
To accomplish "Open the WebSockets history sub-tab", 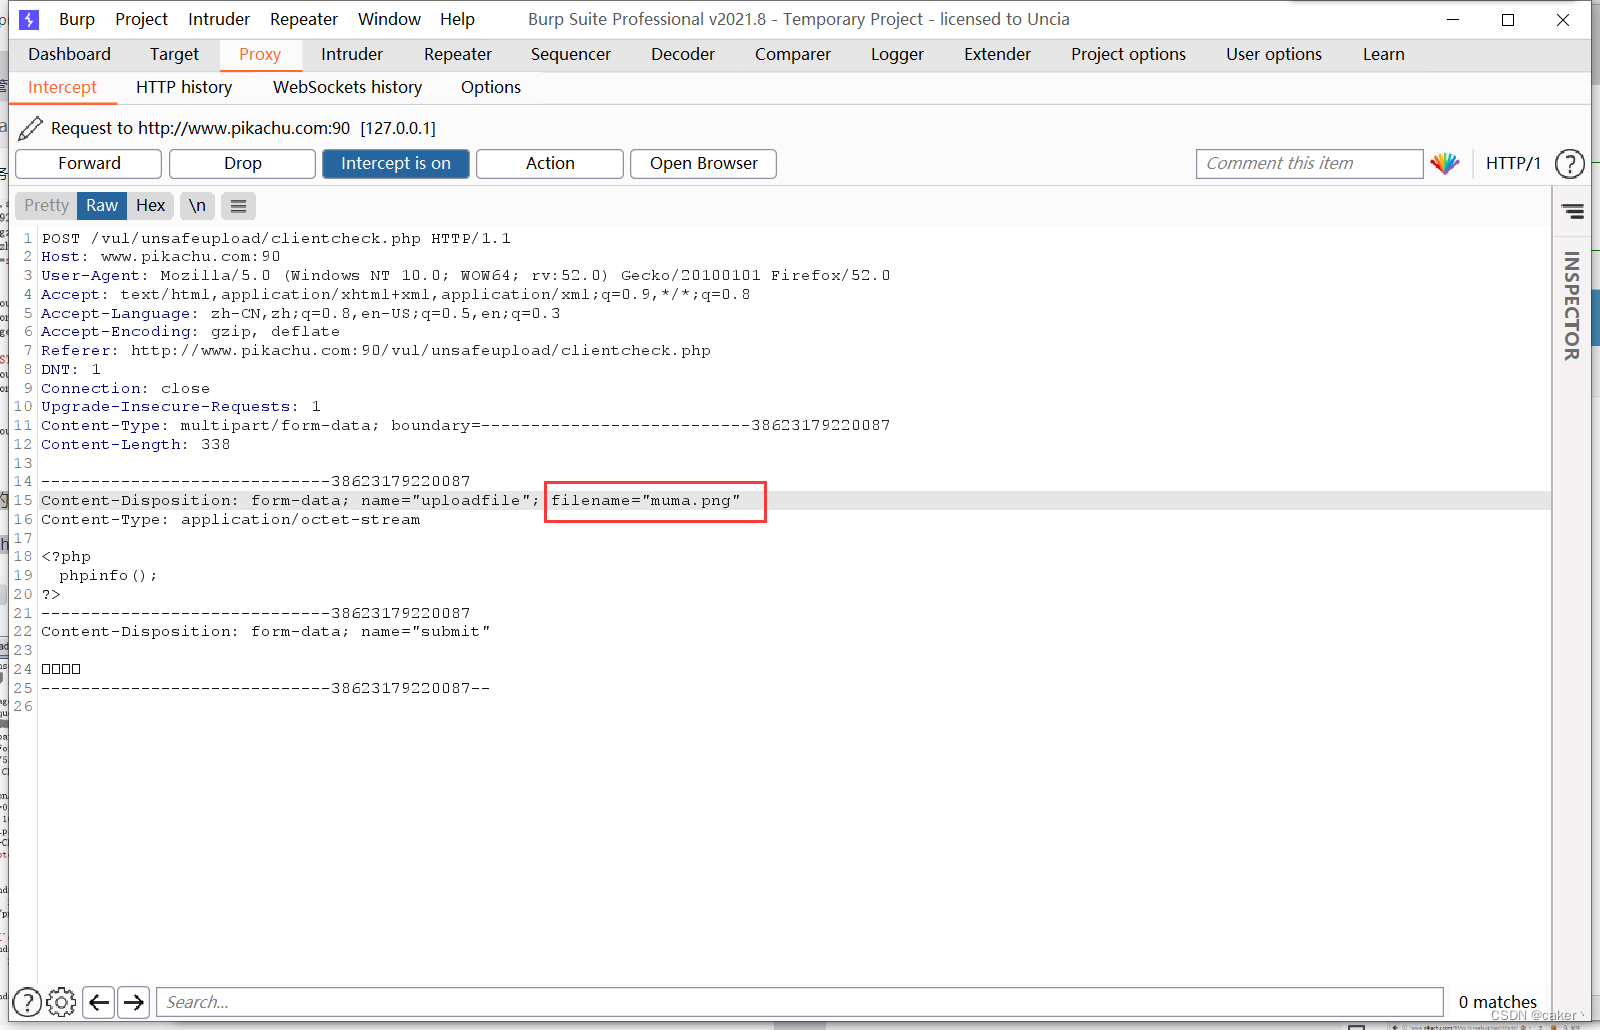I will pyautogui.click(x=347, y=87).
